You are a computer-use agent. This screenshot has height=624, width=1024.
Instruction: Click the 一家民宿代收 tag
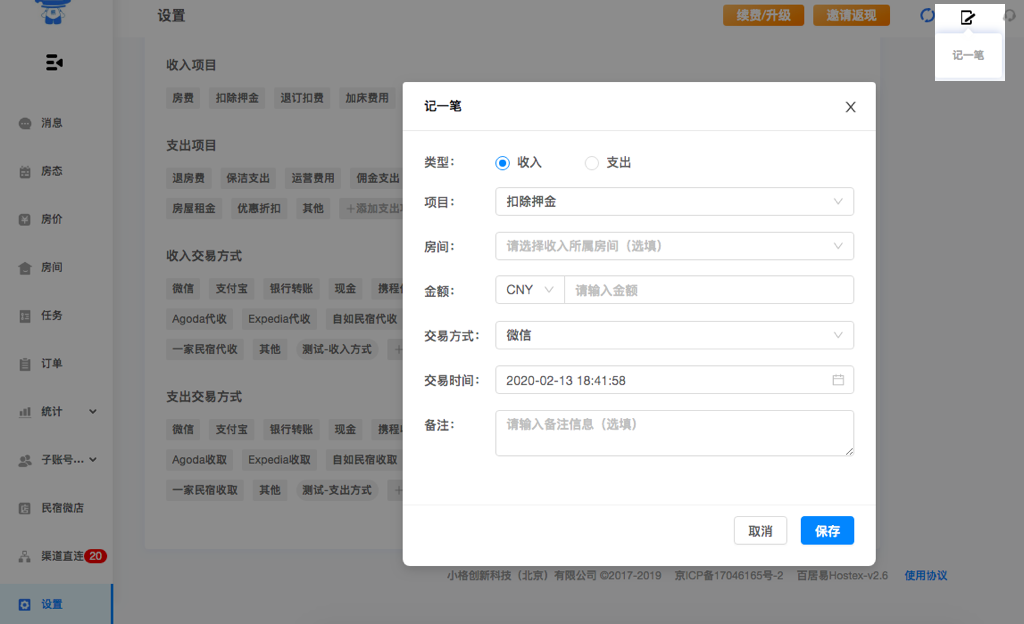pyautogui.click(x=205, y=349)
